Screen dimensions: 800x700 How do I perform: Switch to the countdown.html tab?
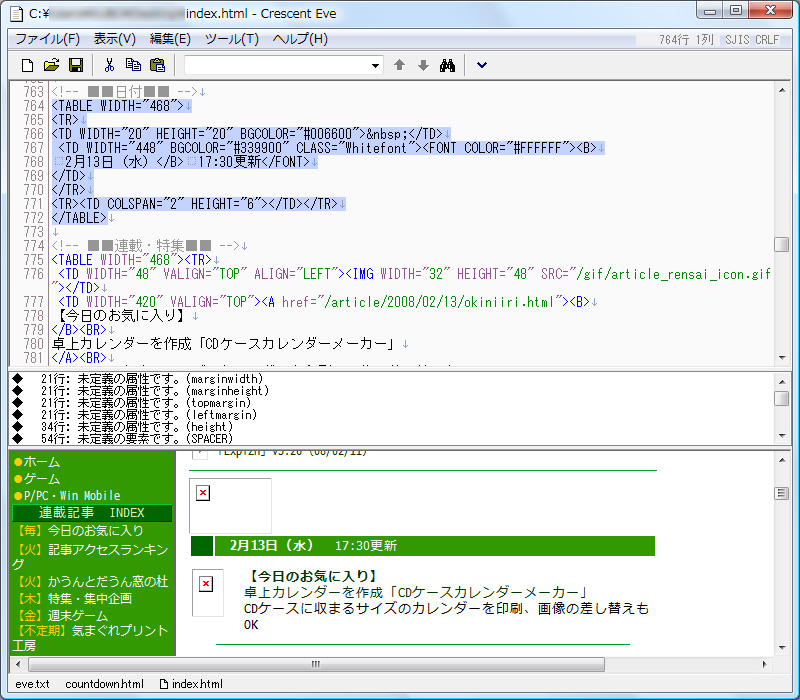coord(105,684)
